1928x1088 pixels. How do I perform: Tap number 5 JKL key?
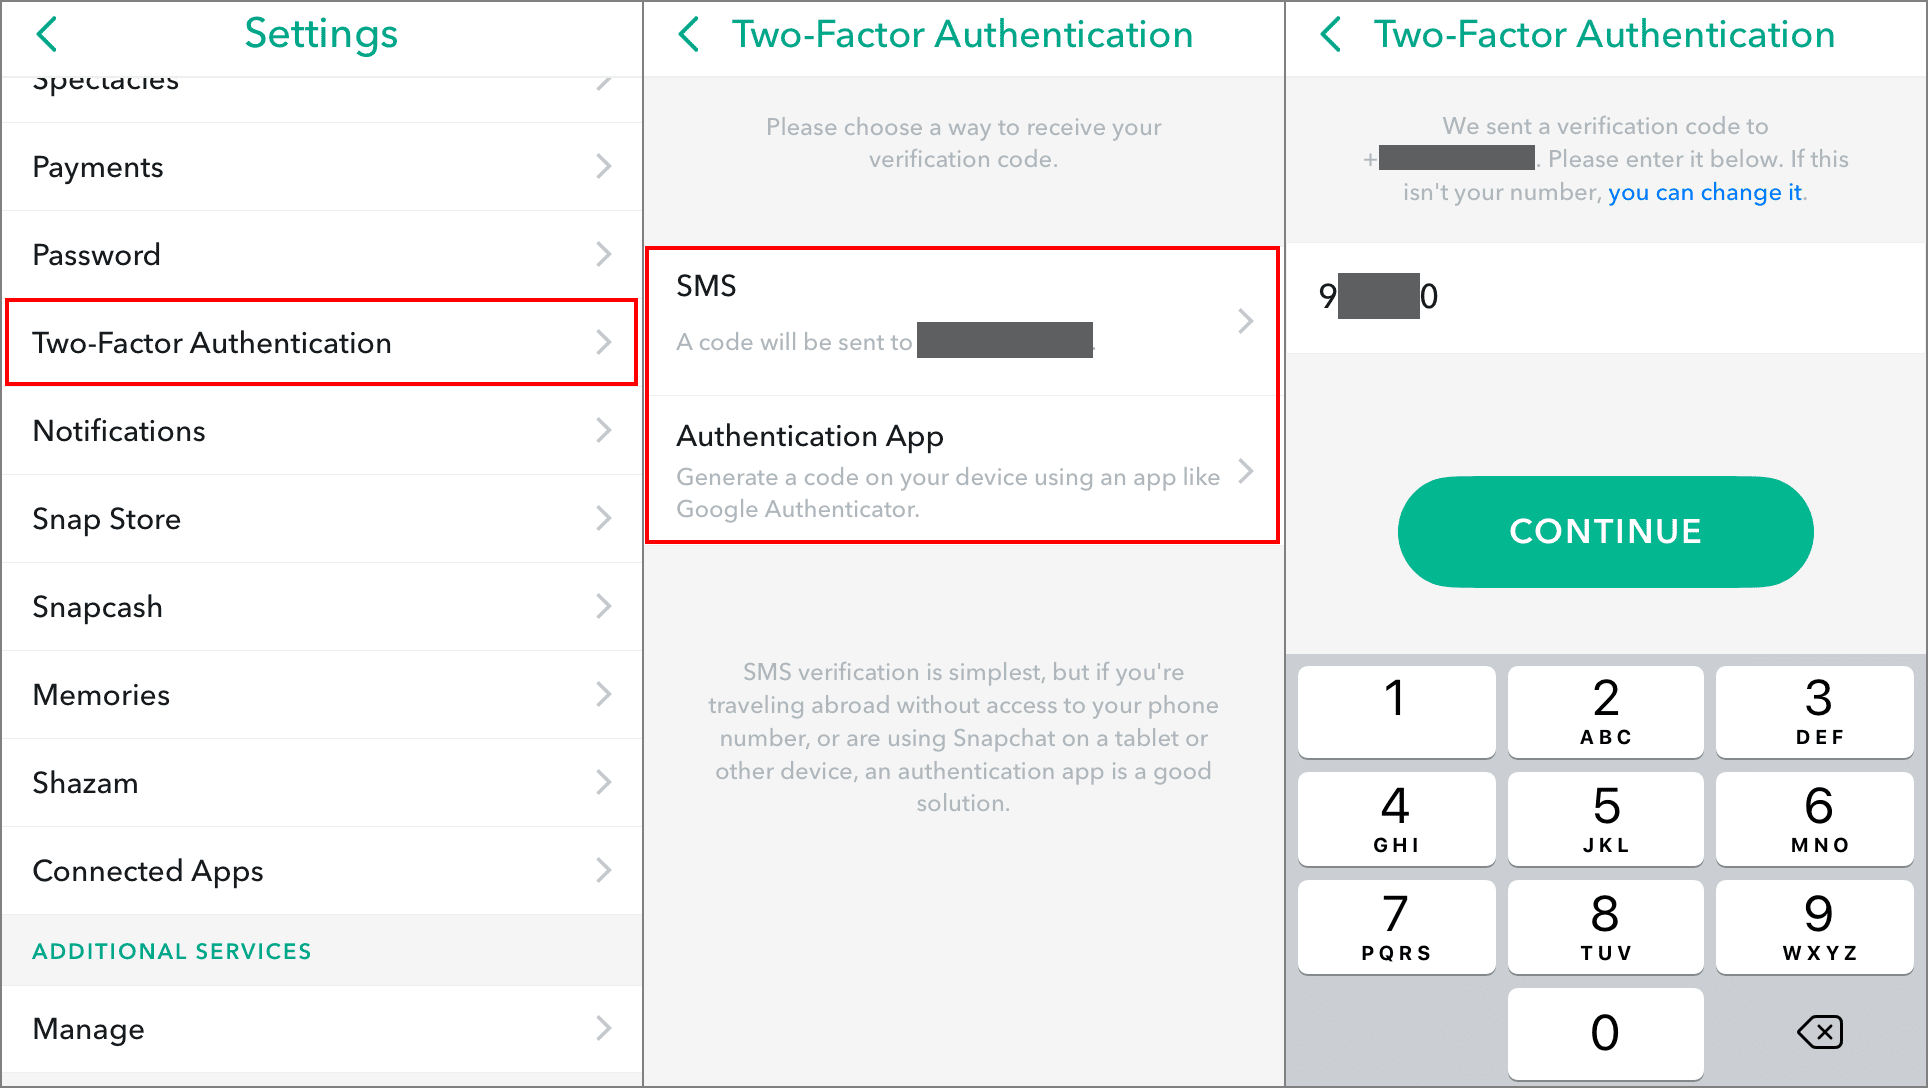click(x=1605, y=819)
